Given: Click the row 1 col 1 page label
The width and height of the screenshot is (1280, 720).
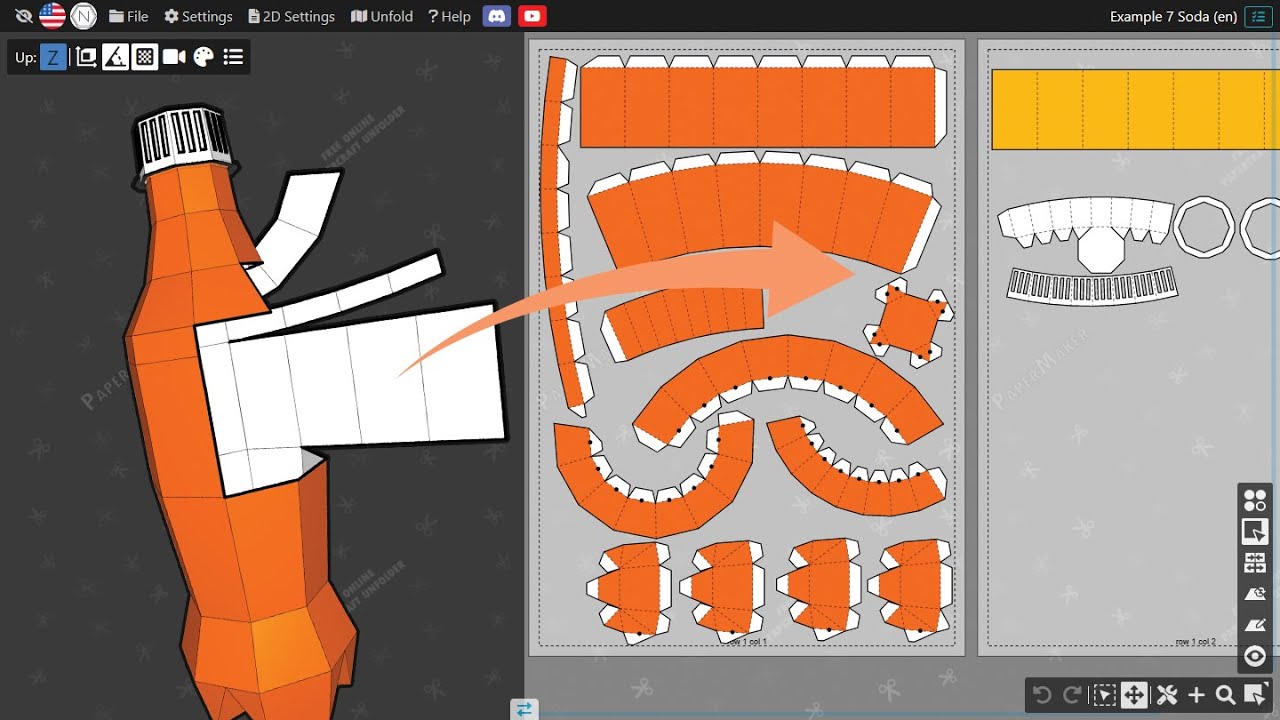Looking at the screenshot, I should (749, 642).
